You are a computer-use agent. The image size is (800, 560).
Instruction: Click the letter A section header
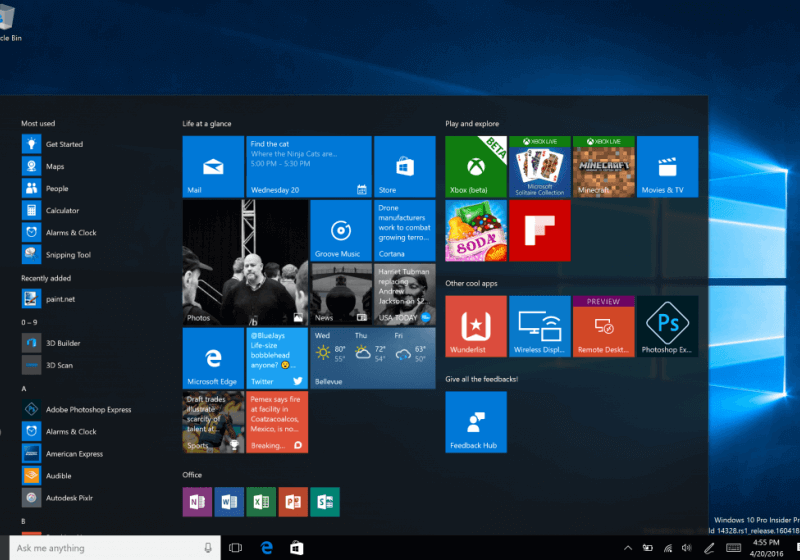pos(23,389)
